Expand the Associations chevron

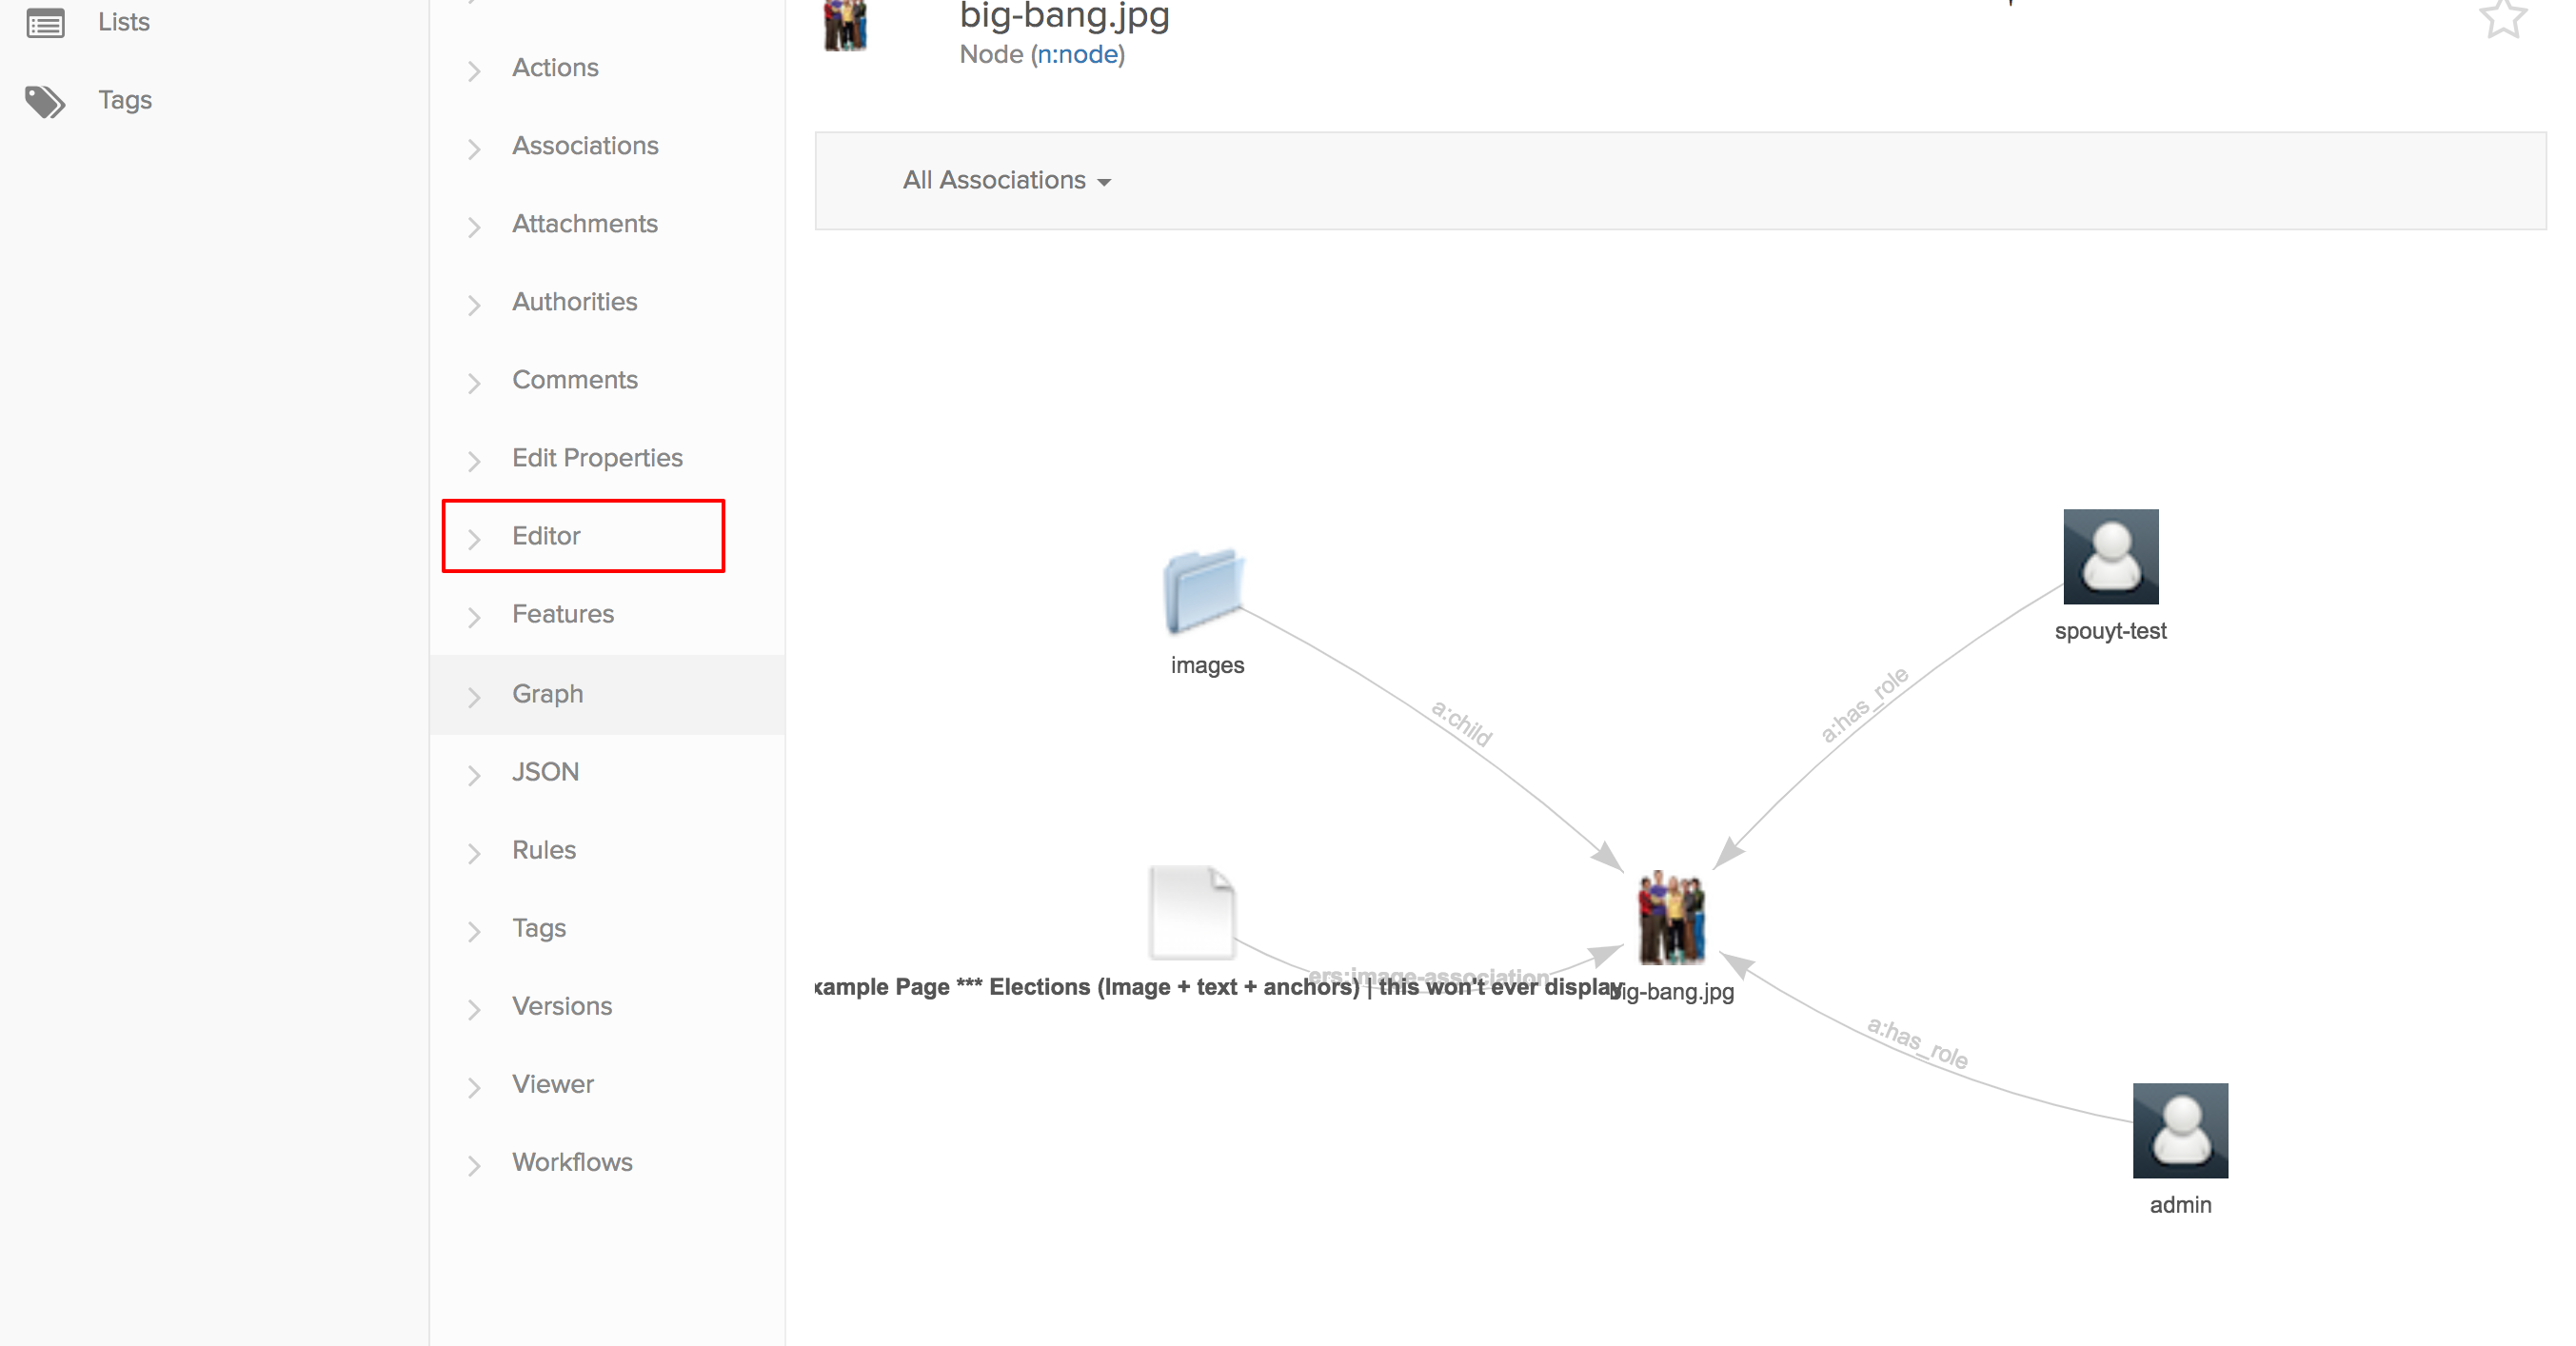475,149
